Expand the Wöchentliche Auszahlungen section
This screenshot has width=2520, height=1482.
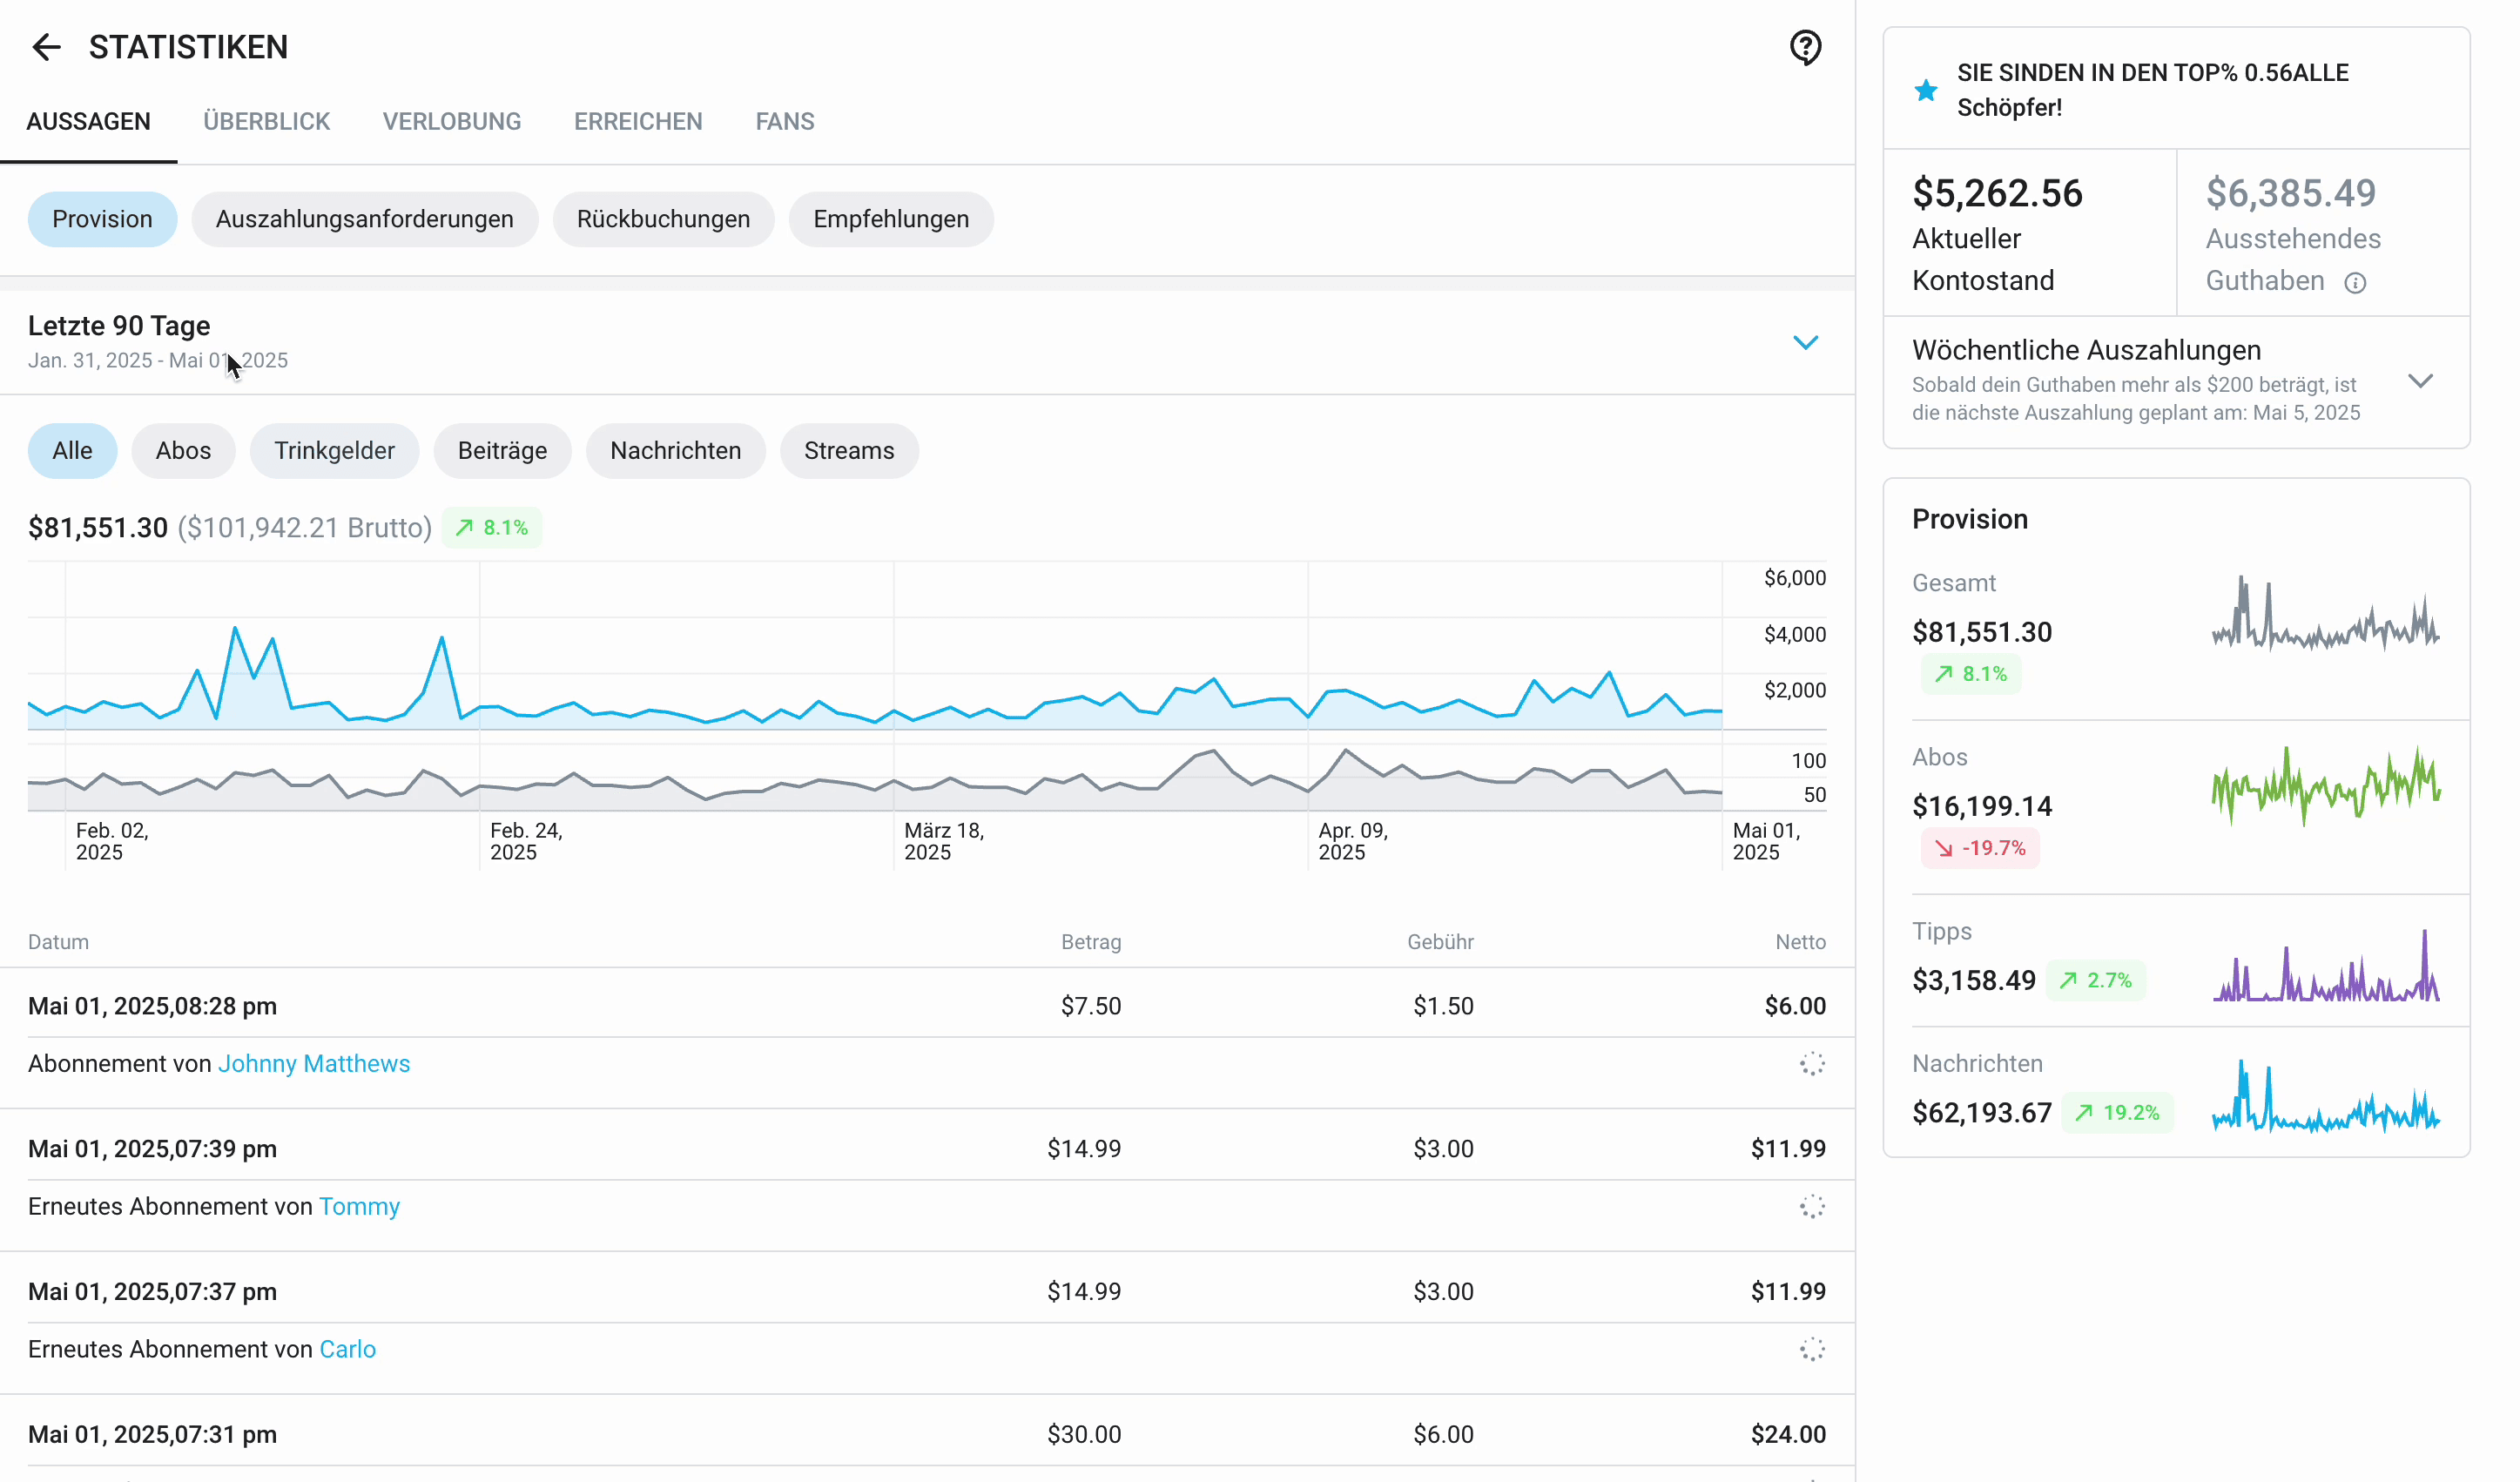(2420, 381)
